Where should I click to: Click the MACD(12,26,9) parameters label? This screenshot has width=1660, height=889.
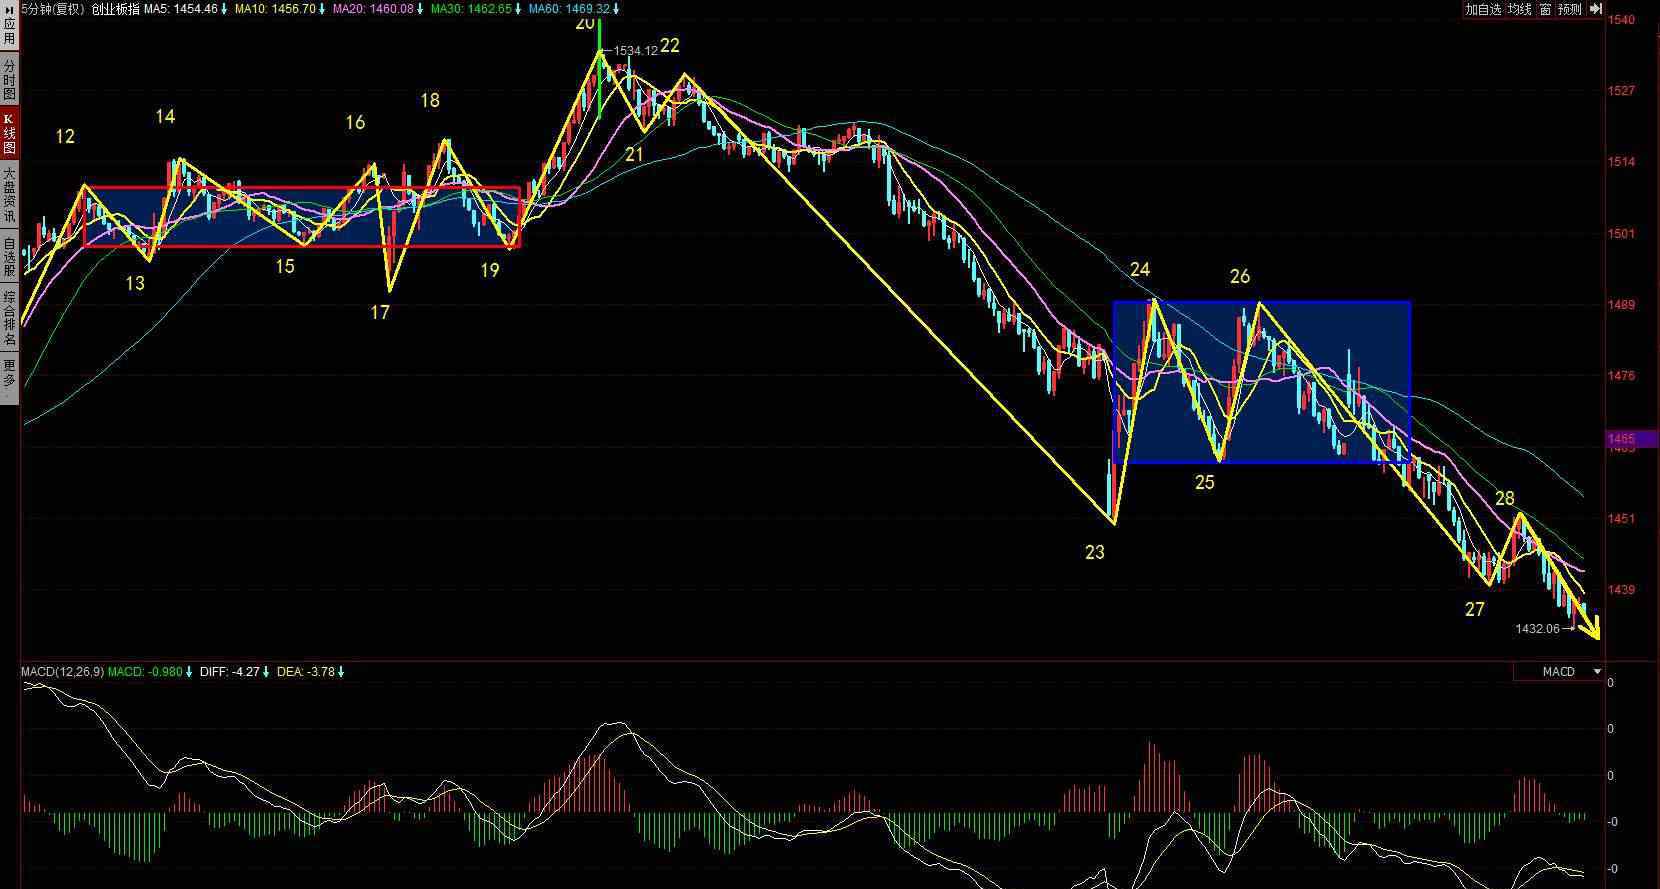[x=62, y=672]
